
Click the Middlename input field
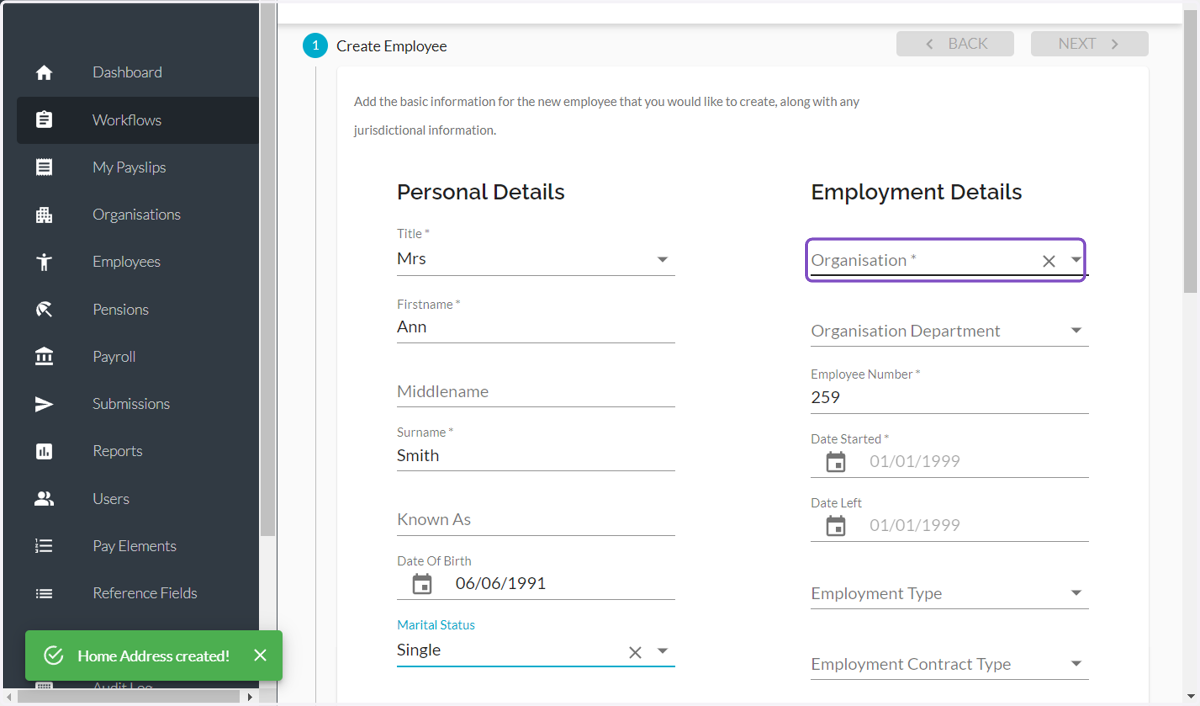click(535, 391)
